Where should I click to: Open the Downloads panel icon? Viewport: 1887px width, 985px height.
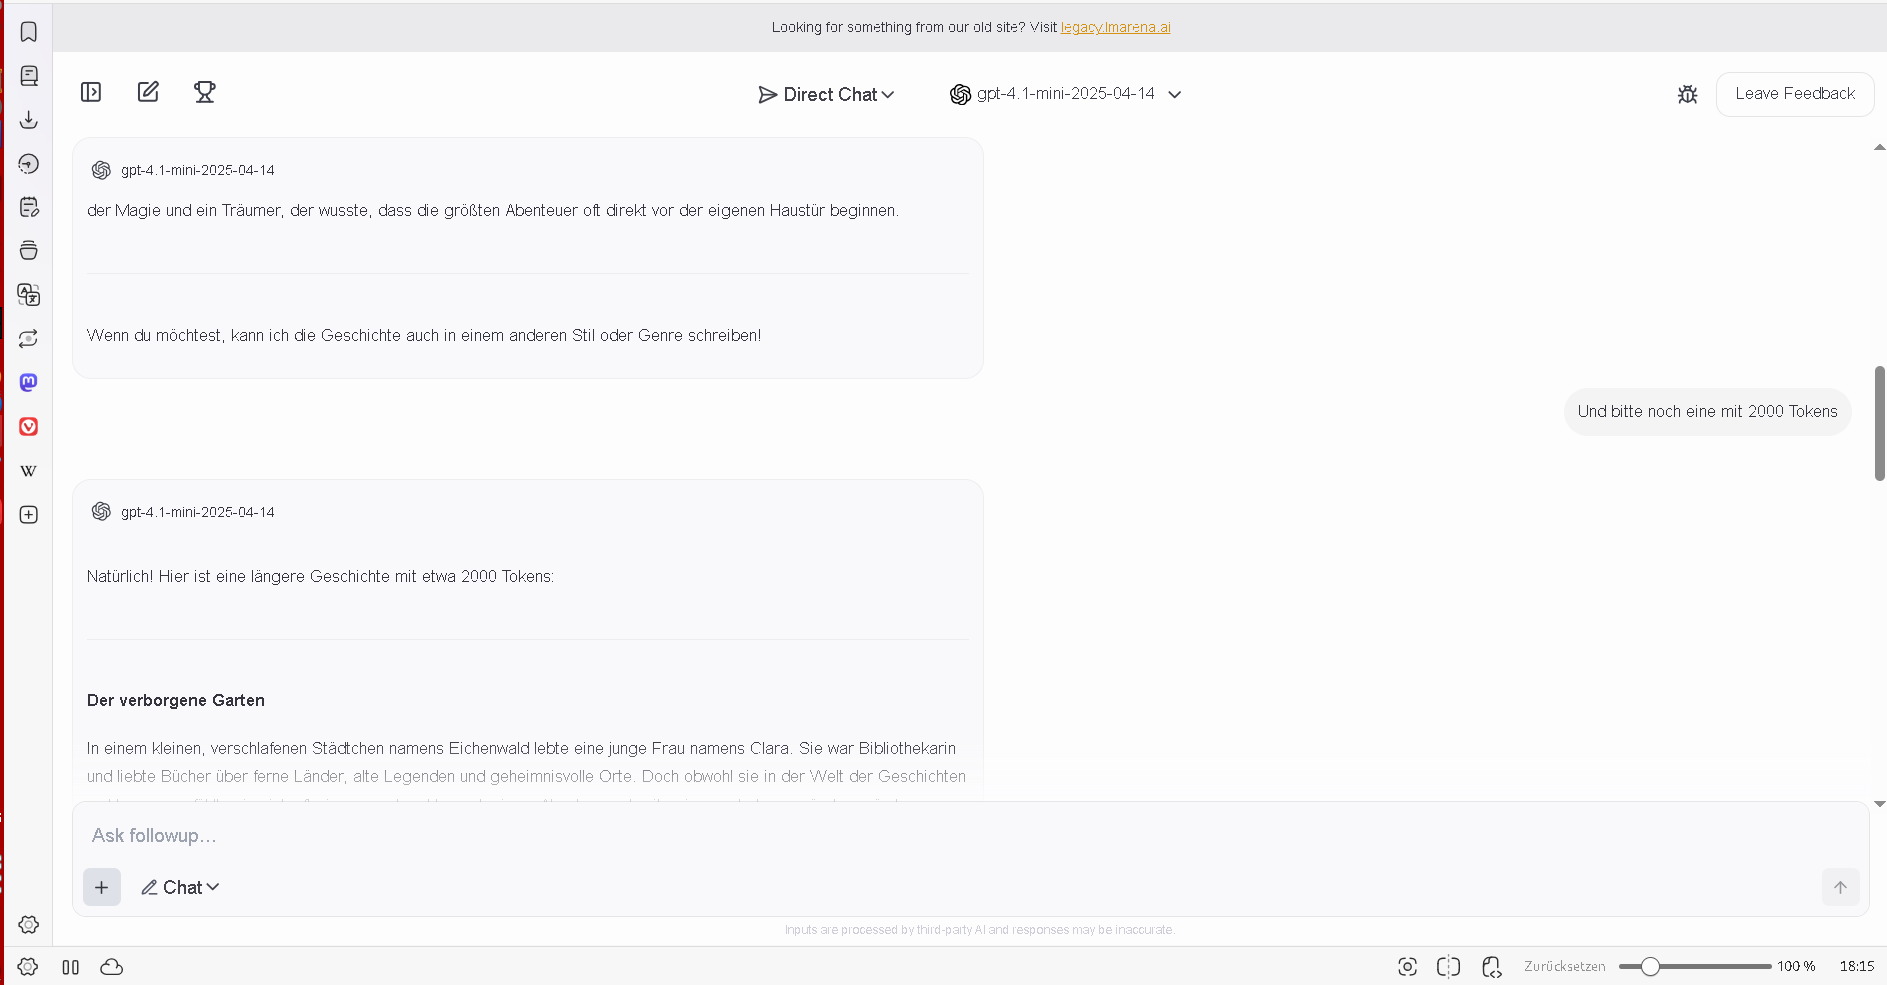click(29, 120)
